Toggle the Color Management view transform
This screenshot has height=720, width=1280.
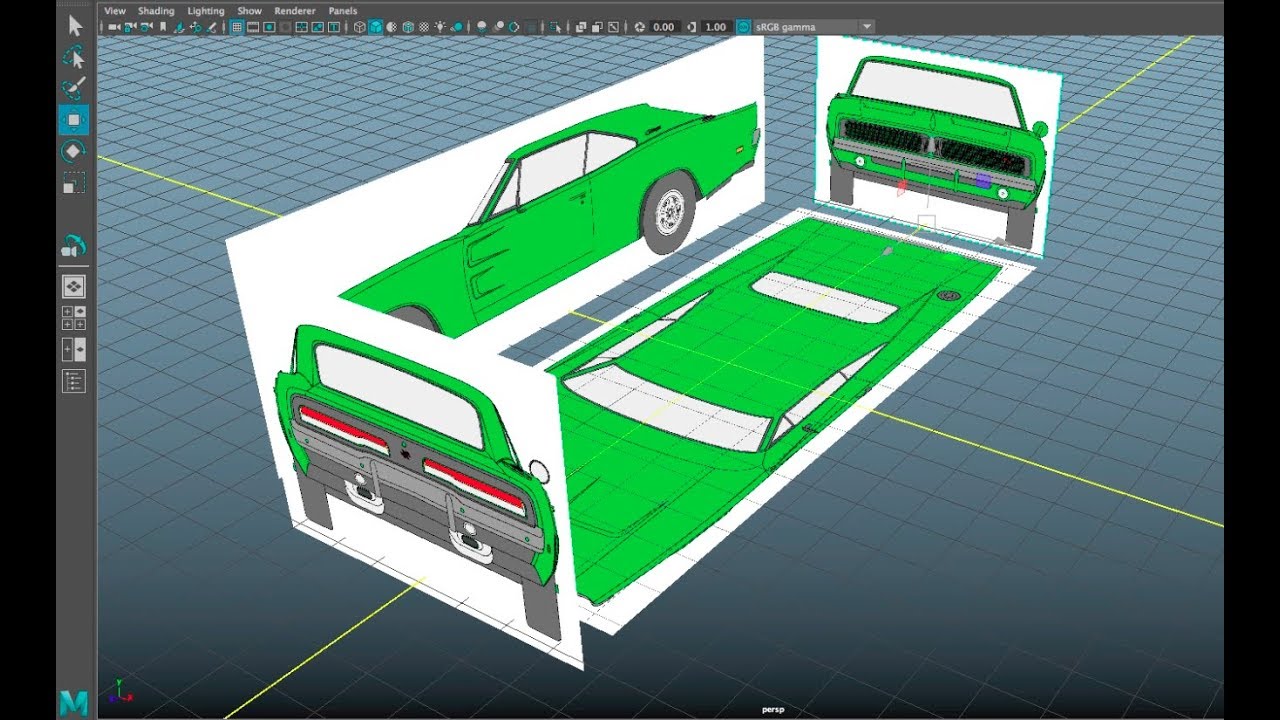[744, 27]
